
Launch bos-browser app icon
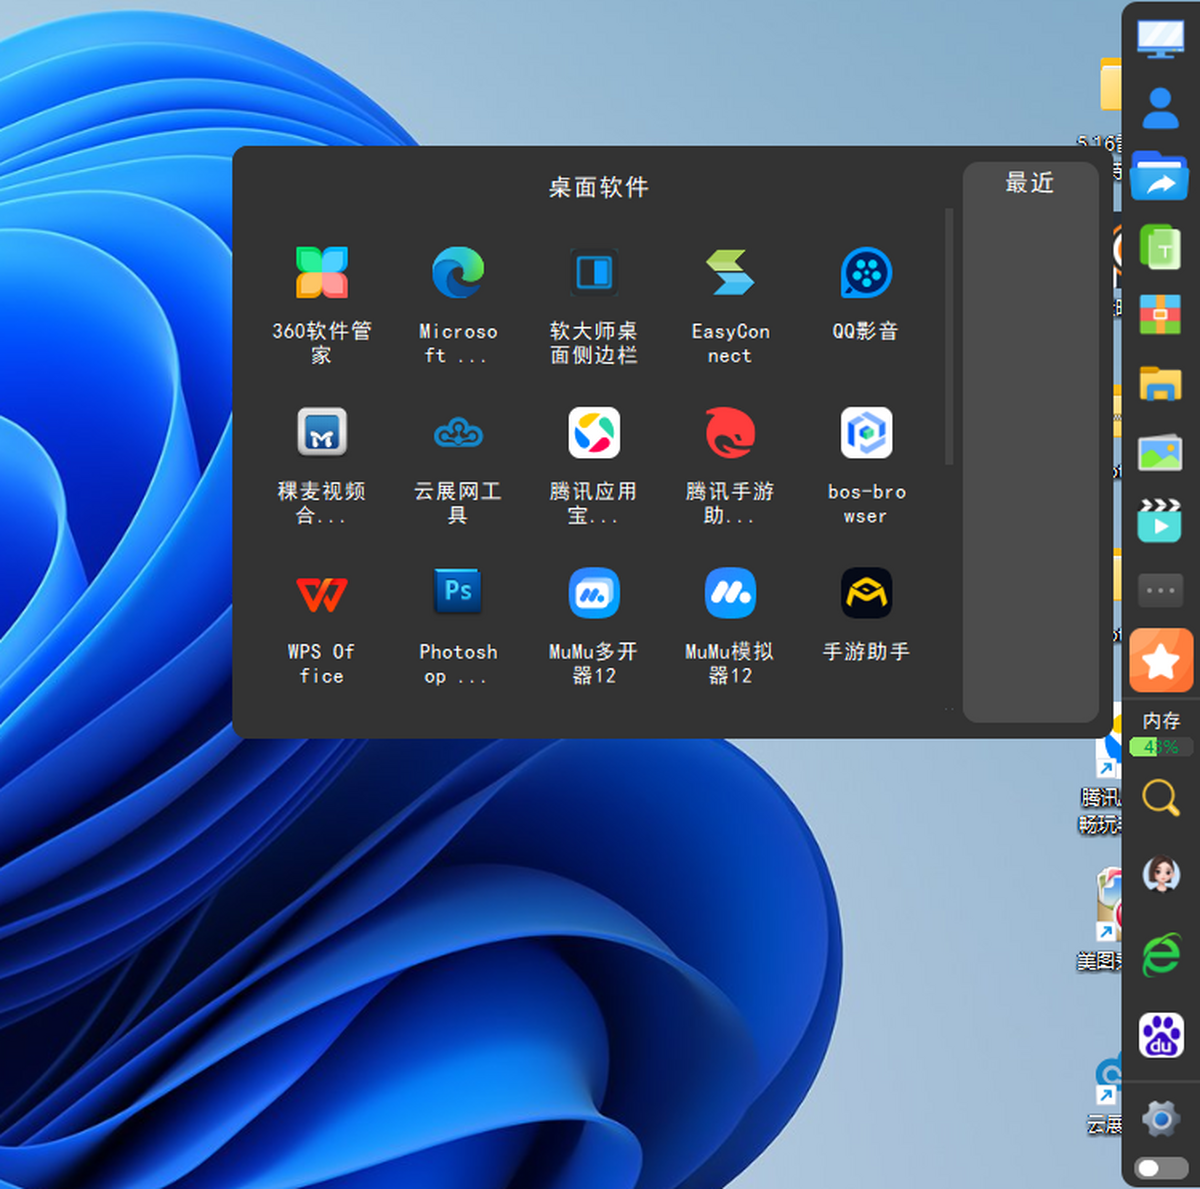point(866,433)
